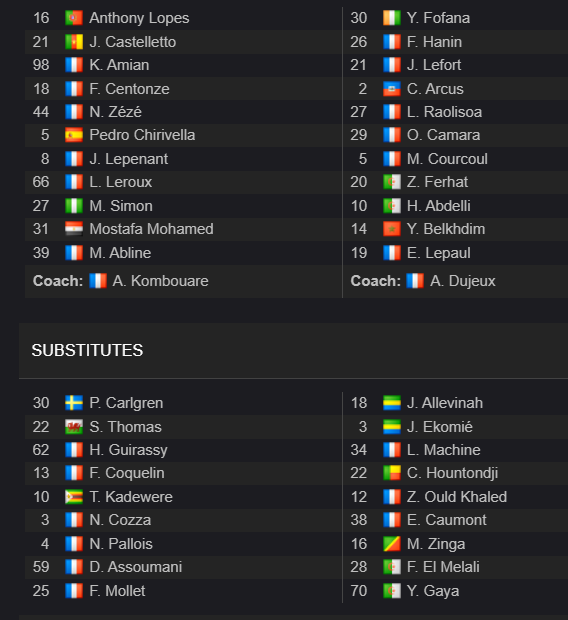Click the Egypt flag beside Mostafa Mohamed
Viewport: 568px width, 620px height.
(x=74, y=229)
